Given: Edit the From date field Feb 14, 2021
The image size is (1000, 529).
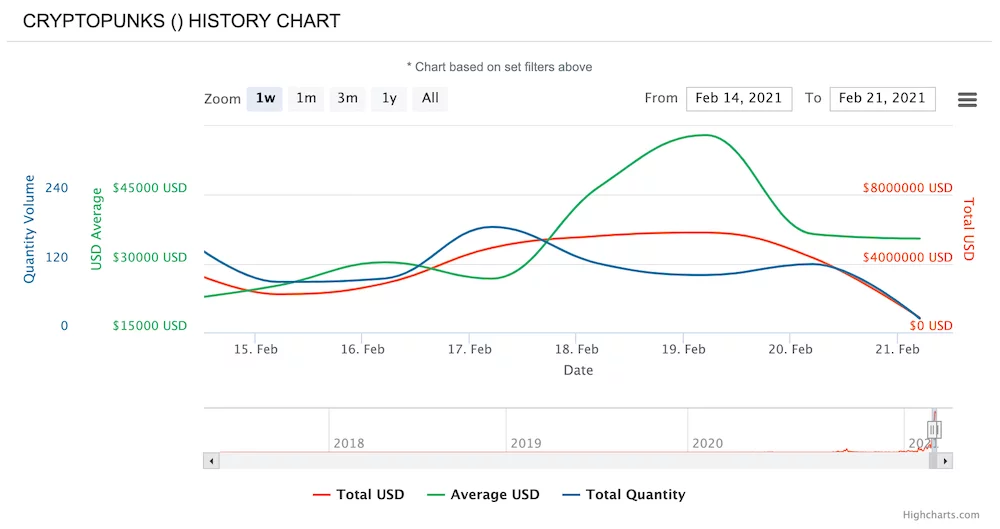Looking at the screenshot, I should coord(739,99).
